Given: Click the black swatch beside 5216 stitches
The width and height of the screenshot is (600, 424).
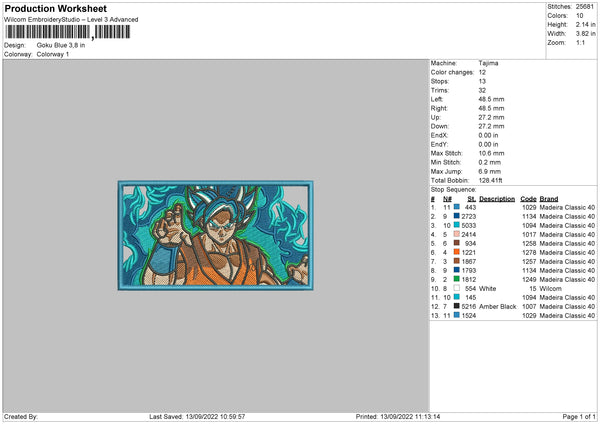Looking at the screenshot, I should (457, 306).
